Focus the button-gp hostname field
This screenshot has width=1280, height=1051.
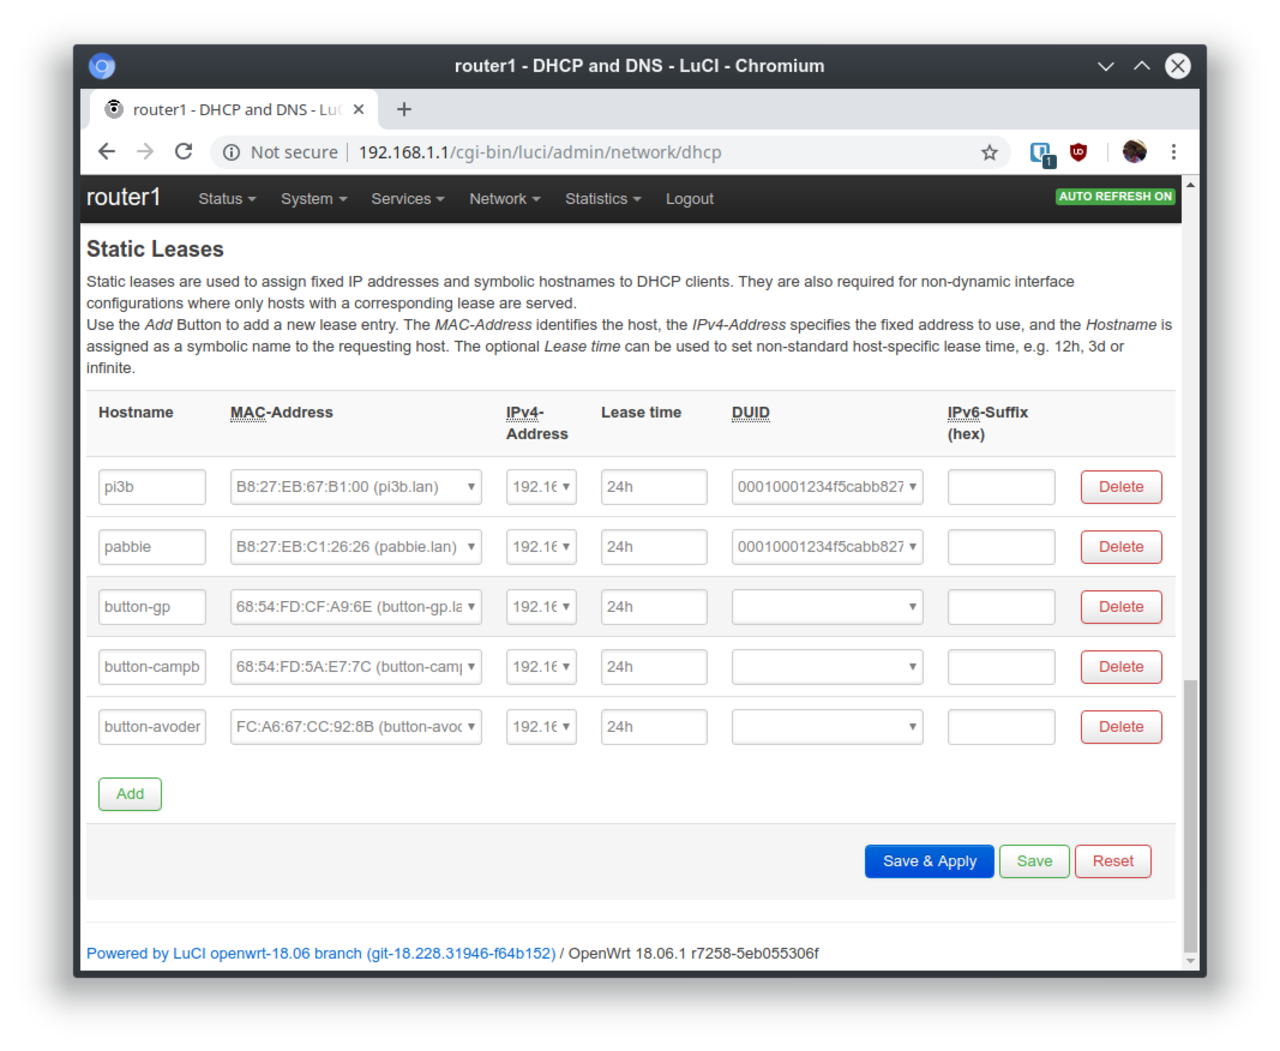click(x=152, y=607)
